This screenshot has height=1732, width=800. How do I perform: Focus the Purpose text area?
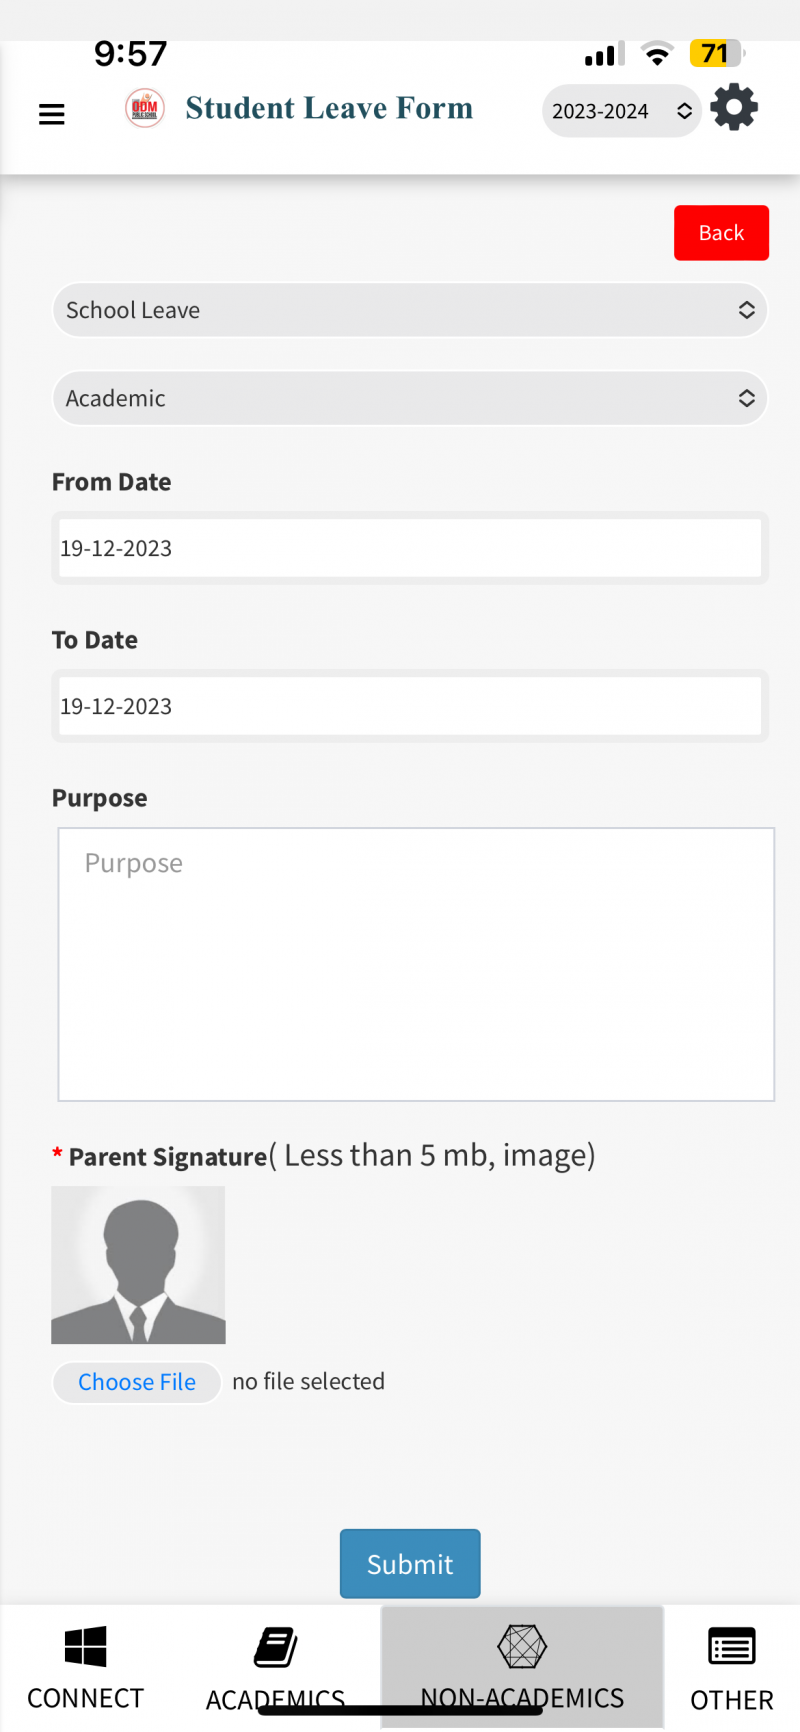pos(416,964)
